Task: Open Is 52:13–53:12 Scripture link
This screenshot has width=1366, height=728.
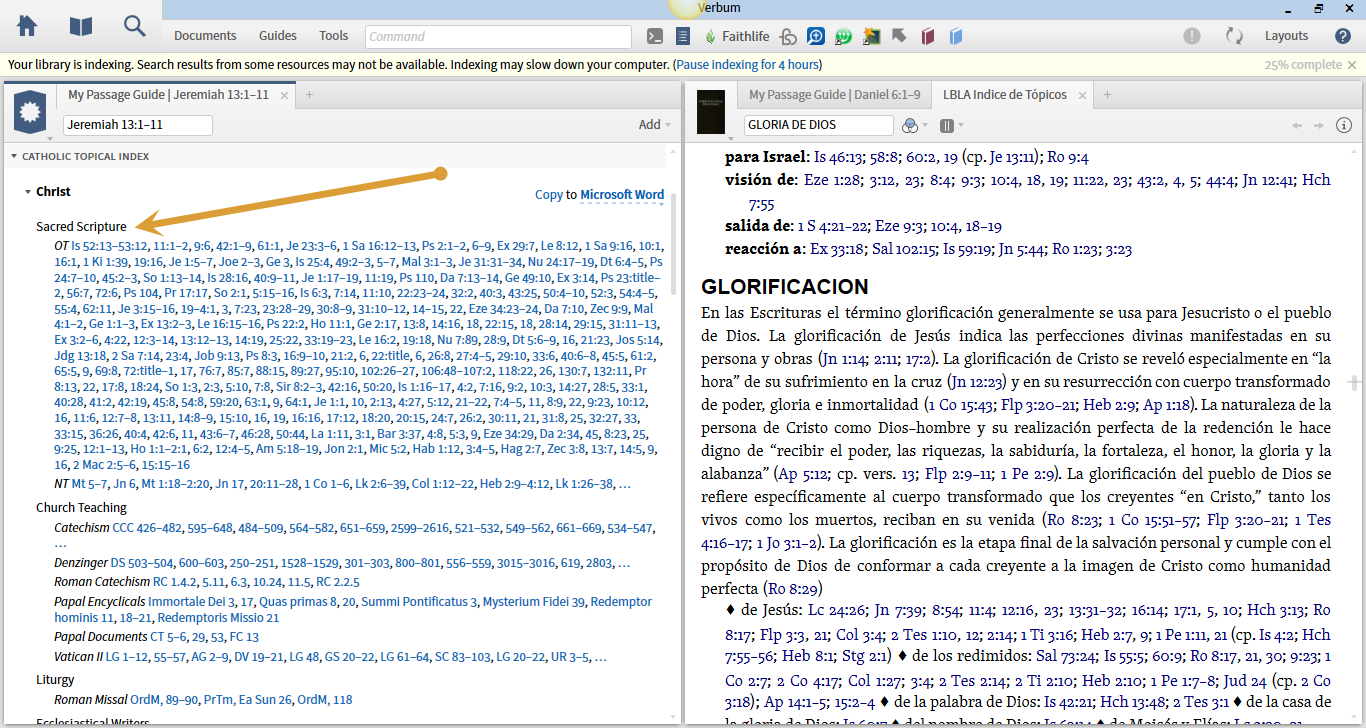Action: (x=110, y=246)
